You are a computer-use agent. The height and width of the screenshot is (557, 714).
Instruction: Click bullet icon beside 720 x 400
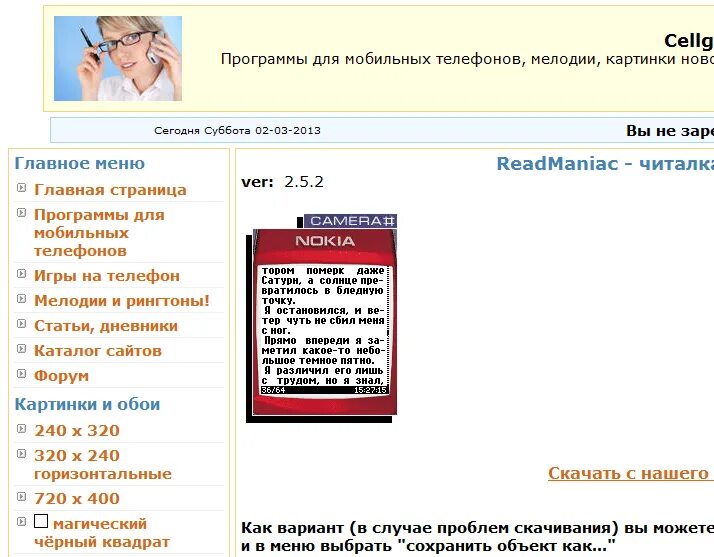point(21,496)
